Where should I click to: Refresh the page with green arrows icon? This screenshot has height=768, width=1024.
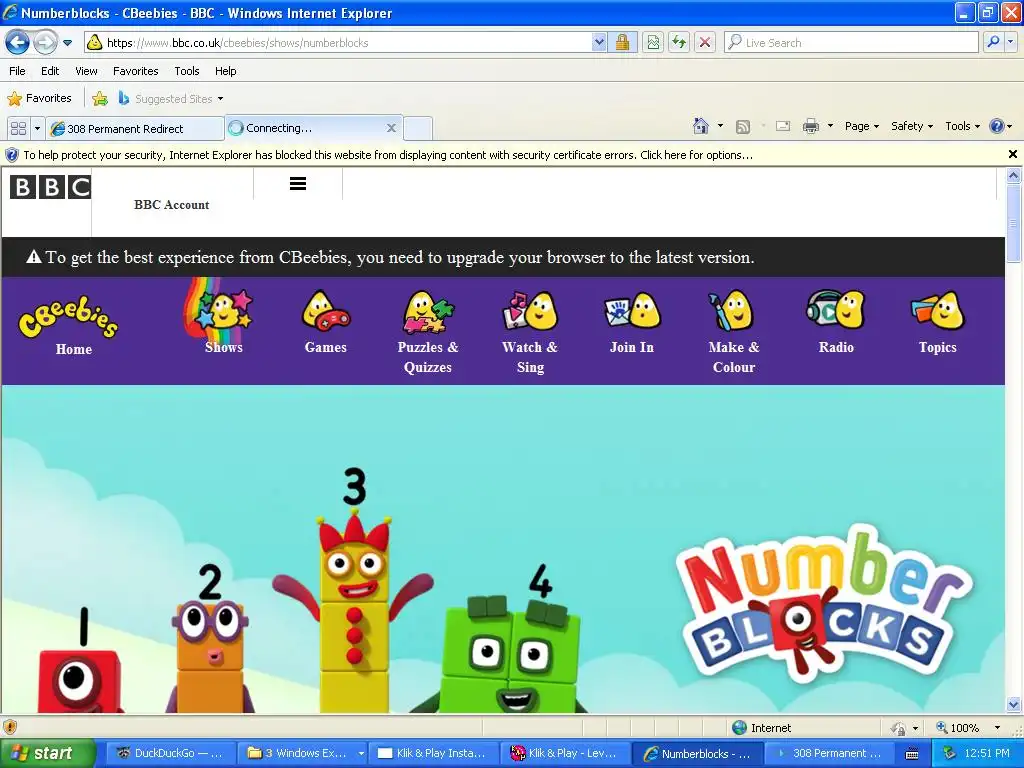pos(679,43)
